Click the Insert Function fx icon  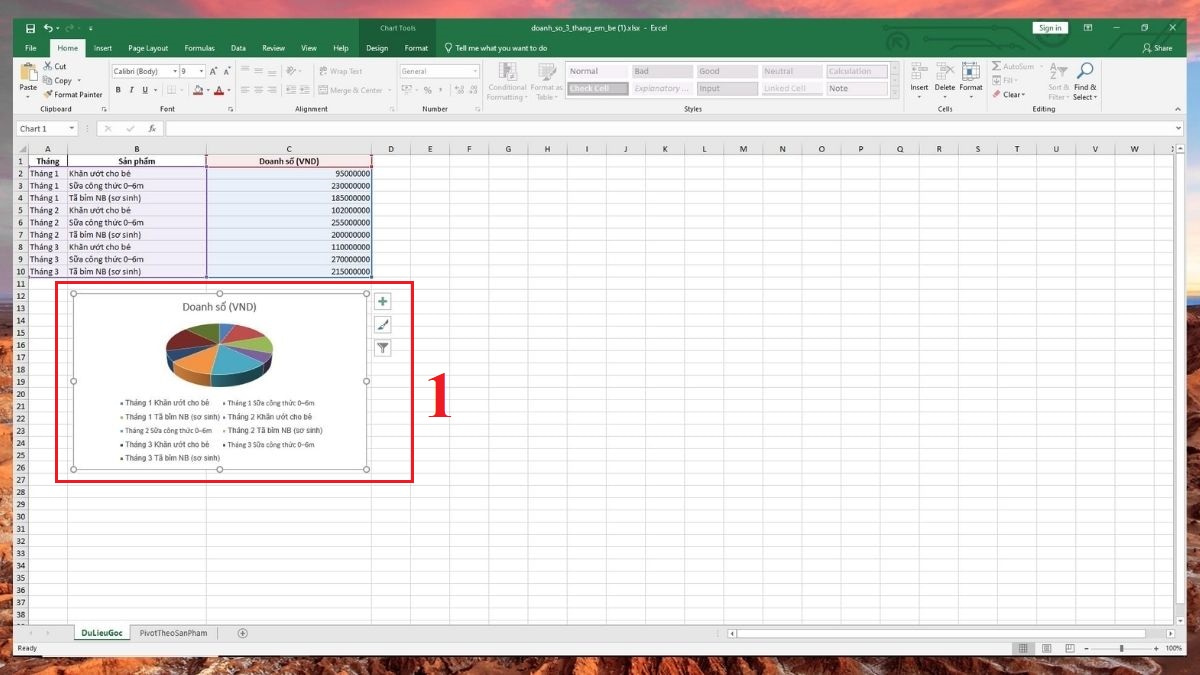tap(152, 129)
